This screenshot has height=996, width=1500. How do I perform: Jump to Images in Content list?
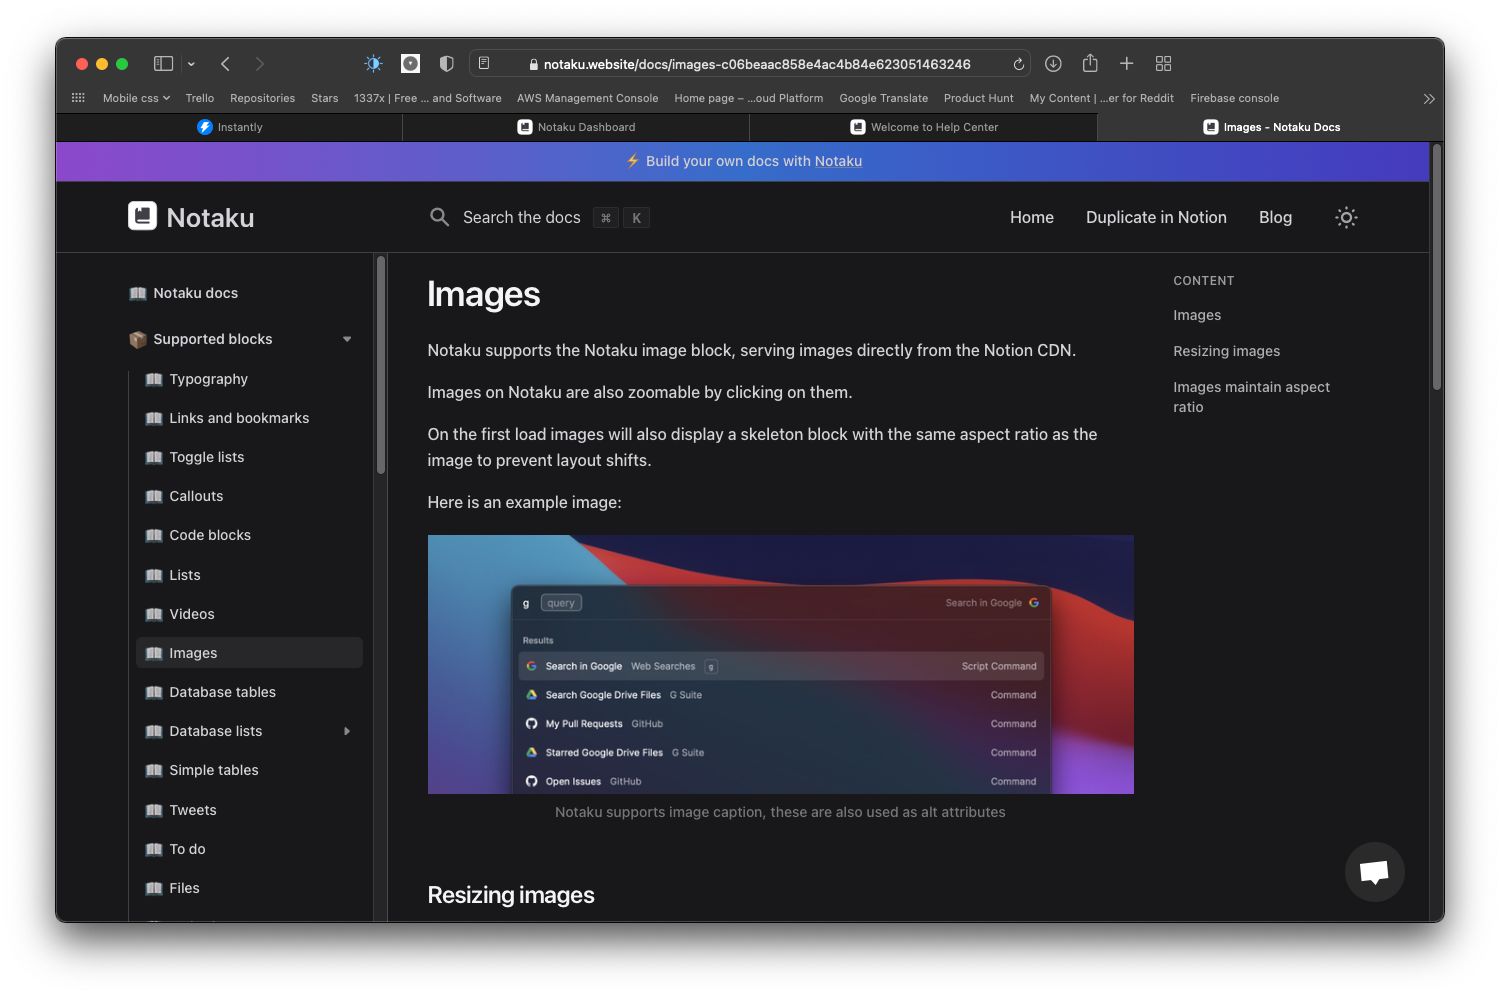[1197, 315]
